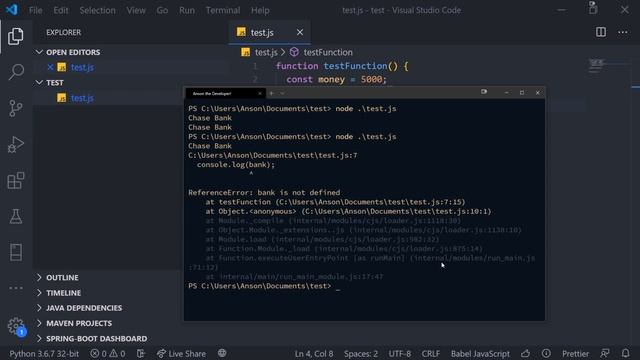The width and height of the screenshot is (640, 360).
Task: Click the server-shaped activity bar icon below the flask
Action: (16, 252)
